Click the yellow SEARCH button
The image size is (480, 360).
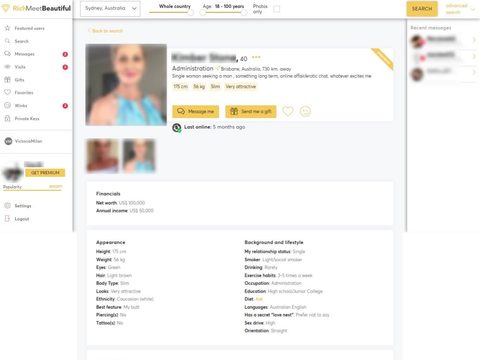click(422, 9)
